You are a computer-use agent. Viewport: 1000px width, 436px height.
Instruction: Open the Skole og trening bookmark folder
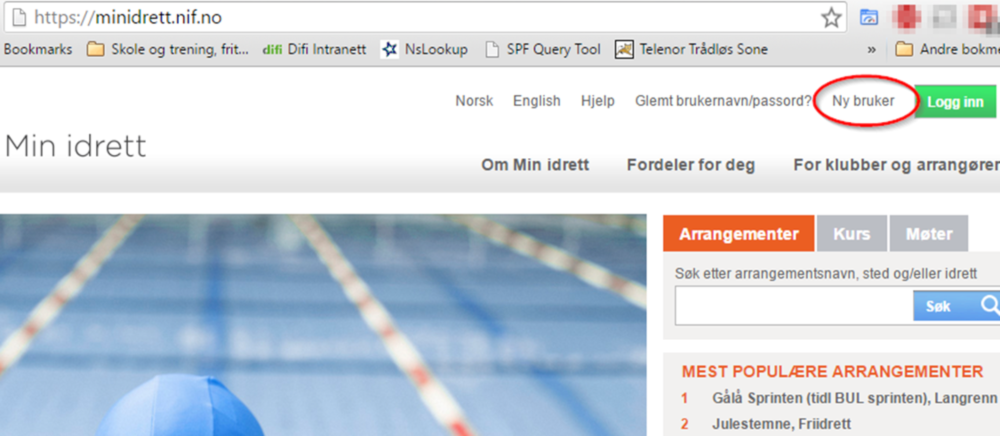click(167, 49)
